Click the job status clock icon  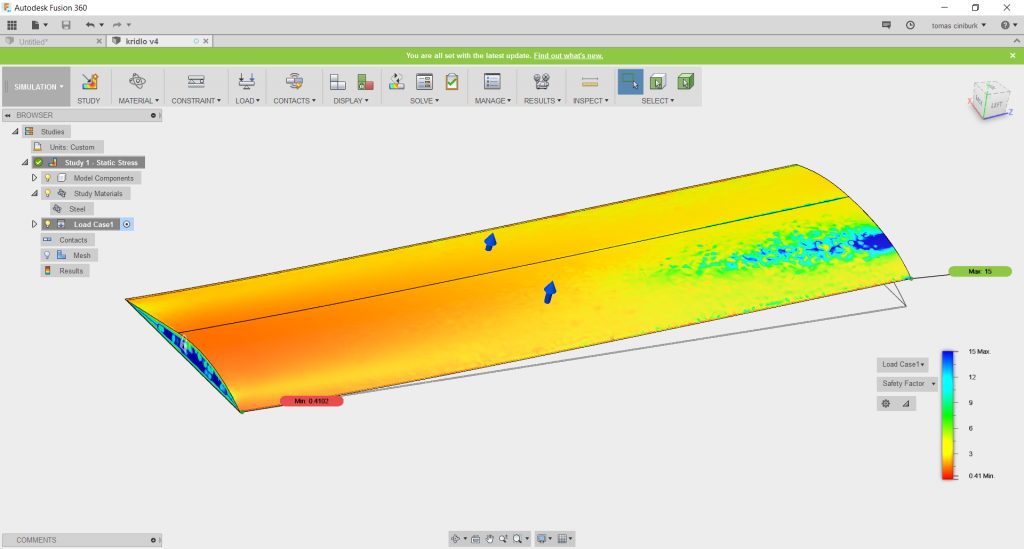(x=910, y=24)
